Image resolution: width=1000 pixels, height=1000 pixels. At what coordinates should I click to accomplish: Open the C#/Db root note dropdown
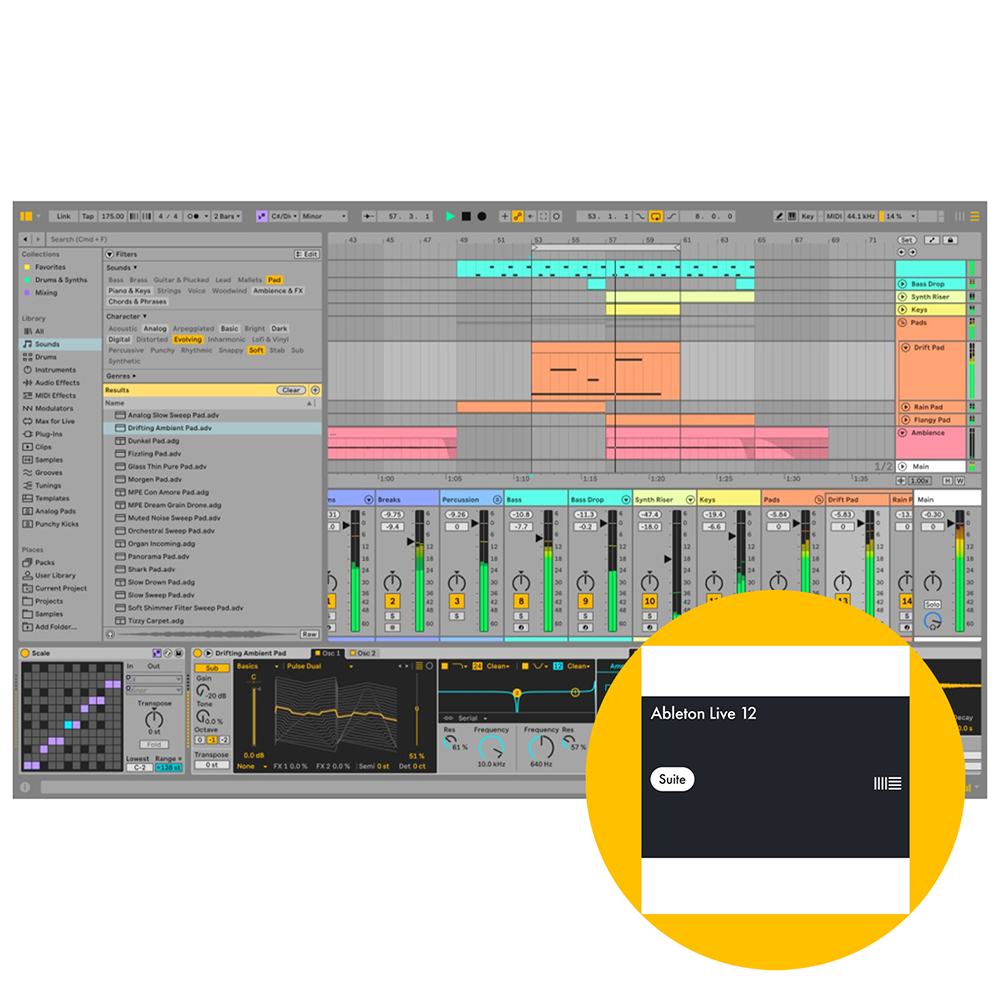click(284, 216)
